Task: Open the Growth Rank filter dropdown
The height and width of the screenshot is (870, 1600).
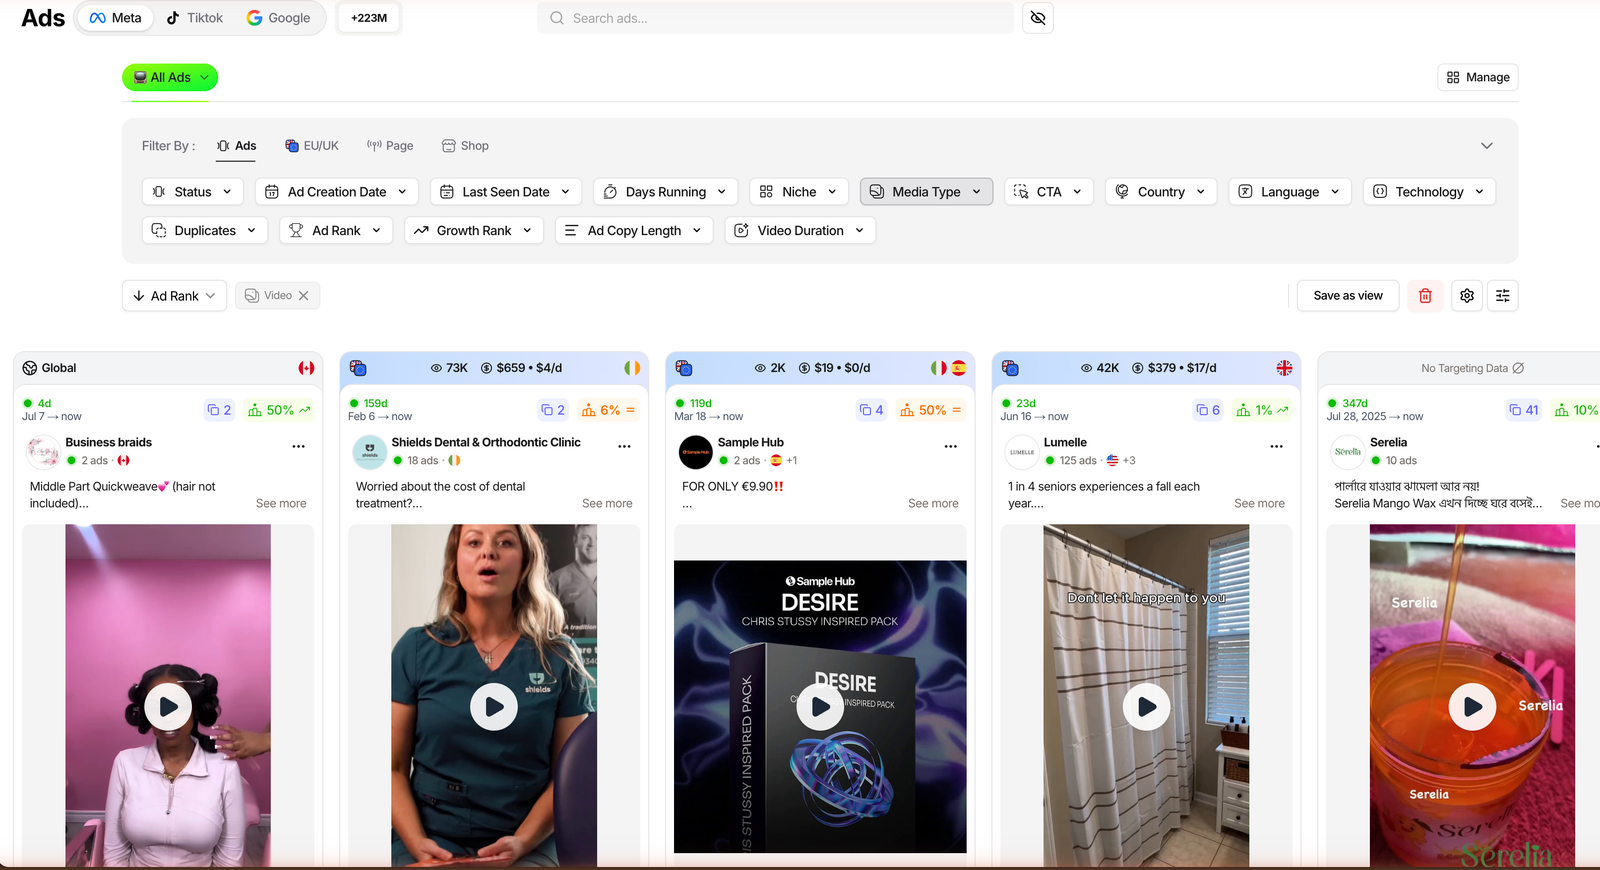Action: click(x=474, y=231)
